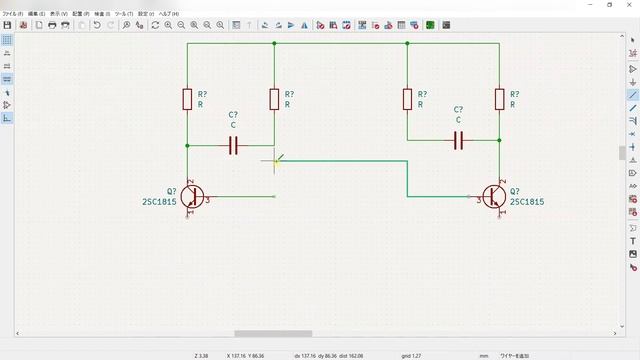Select the Add Hierarchical Sheet tool
This screenshot has width=640, height=360.
click(633, 199)
